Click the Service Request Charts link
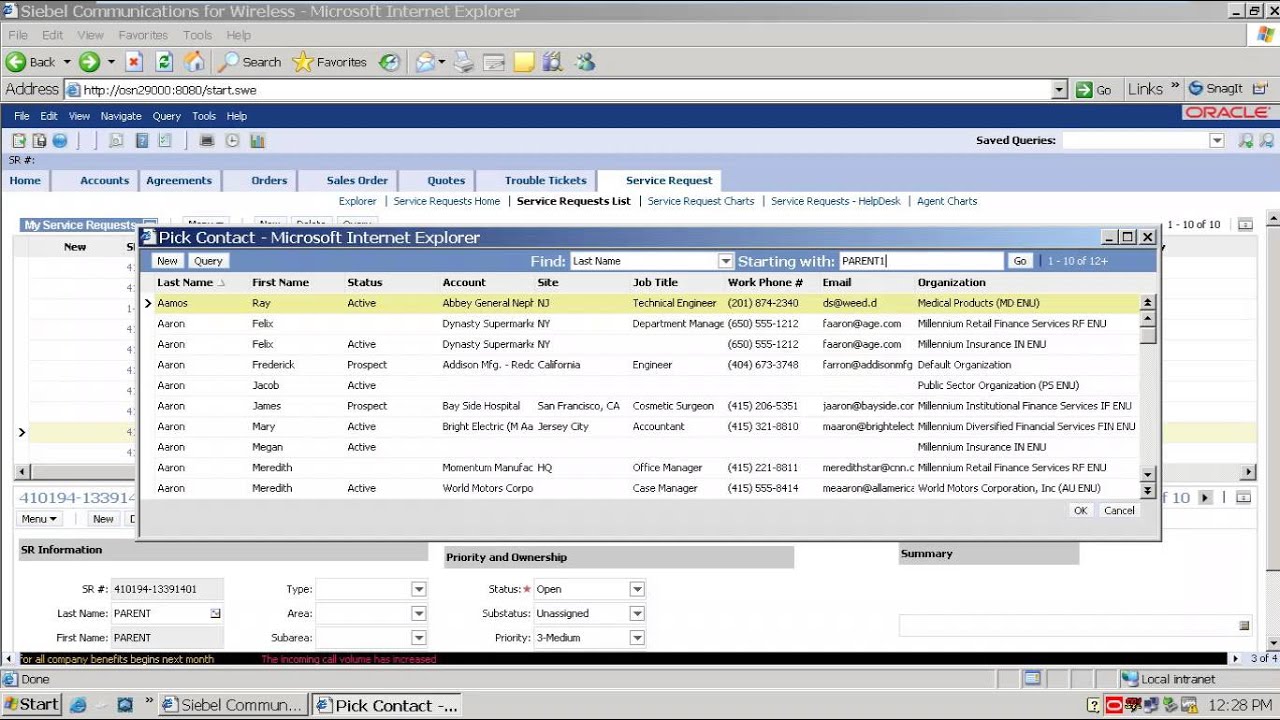Image resolution: width=1280 pixels, height=720 pixels. tap(700, 201)
